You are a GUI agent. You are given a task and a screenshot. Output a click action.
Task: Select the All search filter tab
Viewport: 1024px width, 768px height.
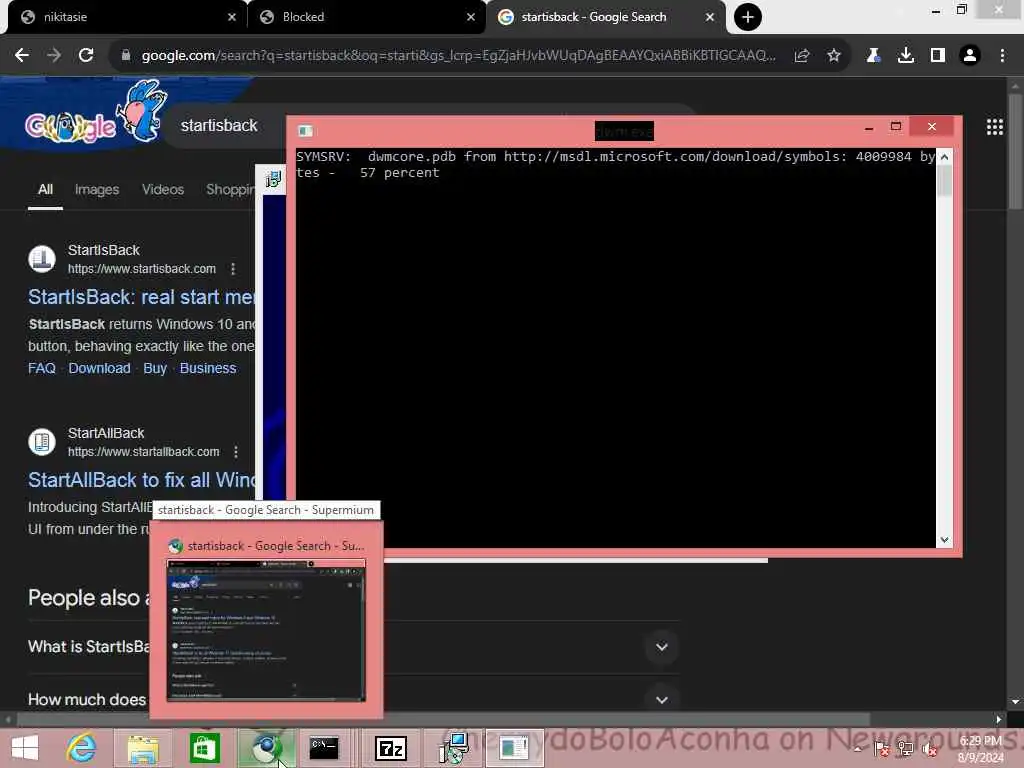(x=45, y=189)
